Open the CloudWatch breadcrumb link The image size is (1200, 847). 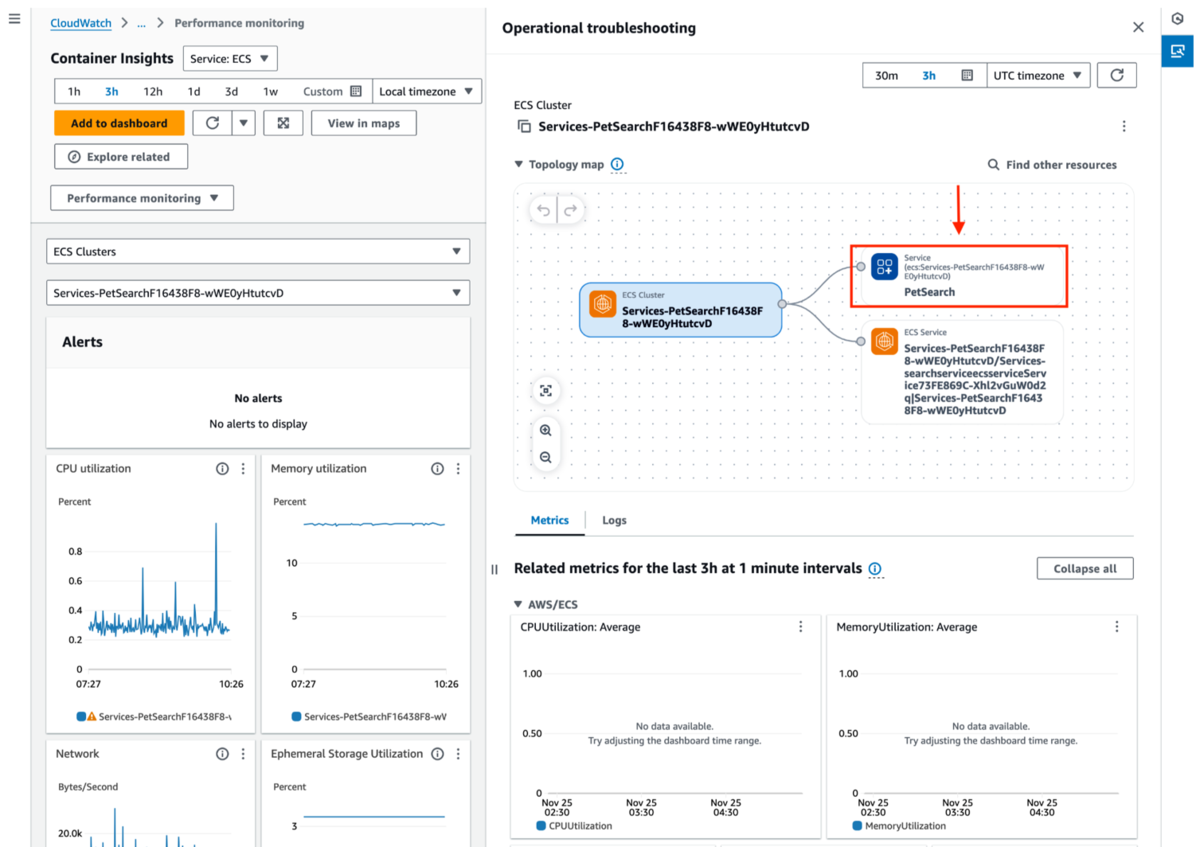(x=82, y=22)
